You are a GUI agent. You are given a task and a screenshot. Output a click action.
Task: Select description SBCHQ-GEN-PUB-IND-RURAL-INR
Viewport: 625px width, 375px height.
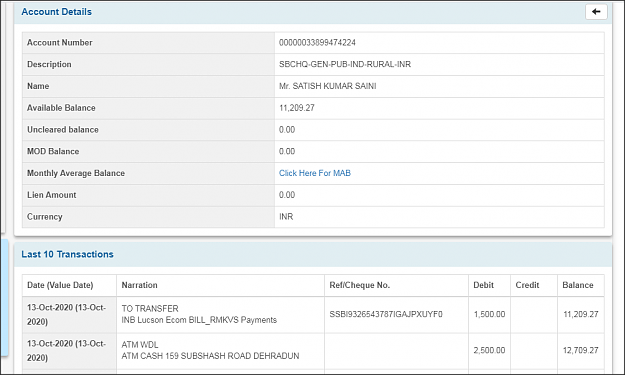(x=345, y=64)
